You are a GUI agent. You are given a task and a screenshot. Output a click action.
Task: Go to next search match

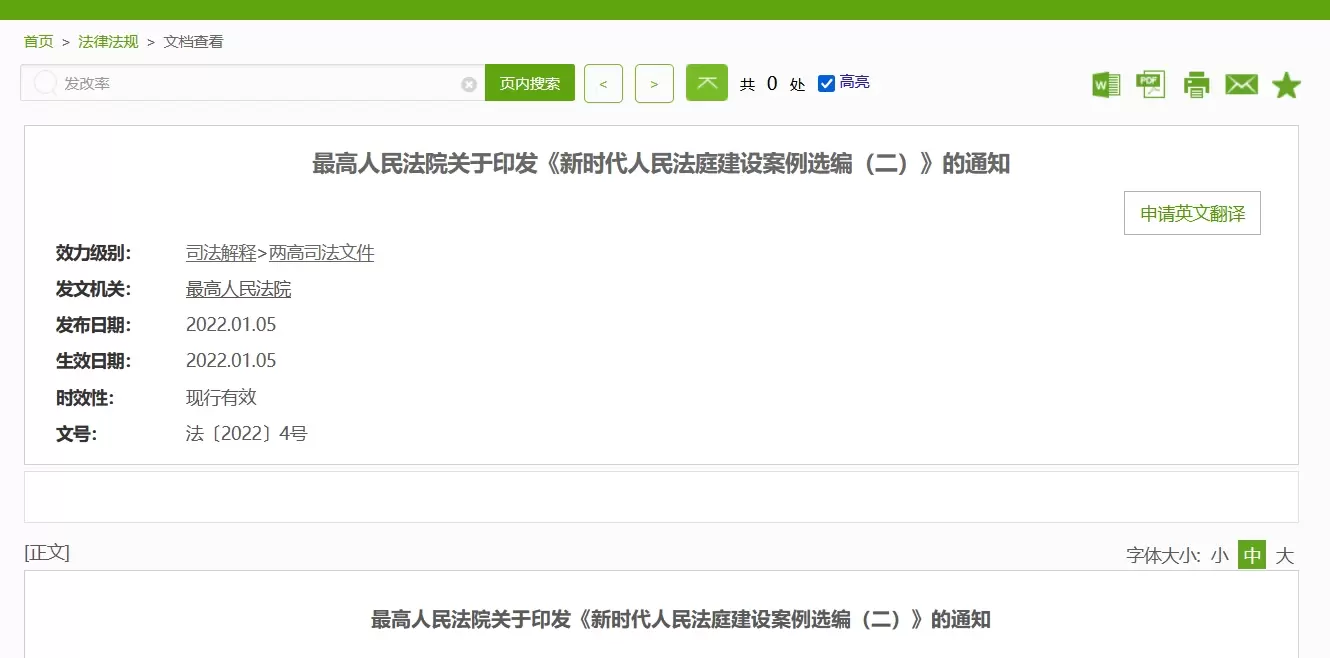(654, 83)
